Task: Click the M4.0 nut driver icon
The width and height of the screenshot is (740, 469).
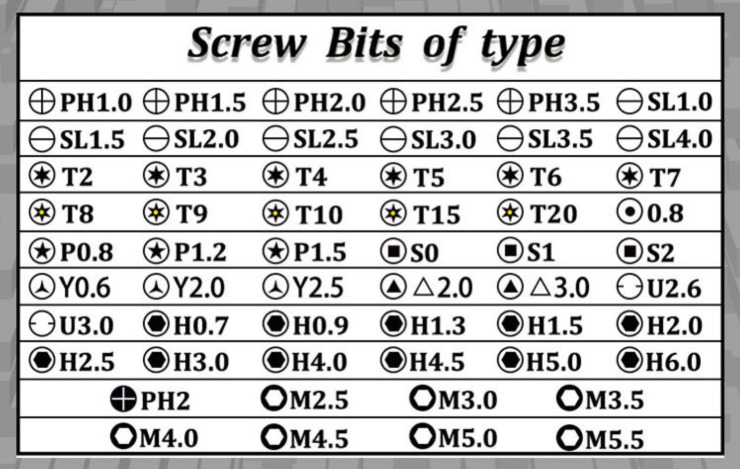Action: pyautogui.click(x=124, y=436)
